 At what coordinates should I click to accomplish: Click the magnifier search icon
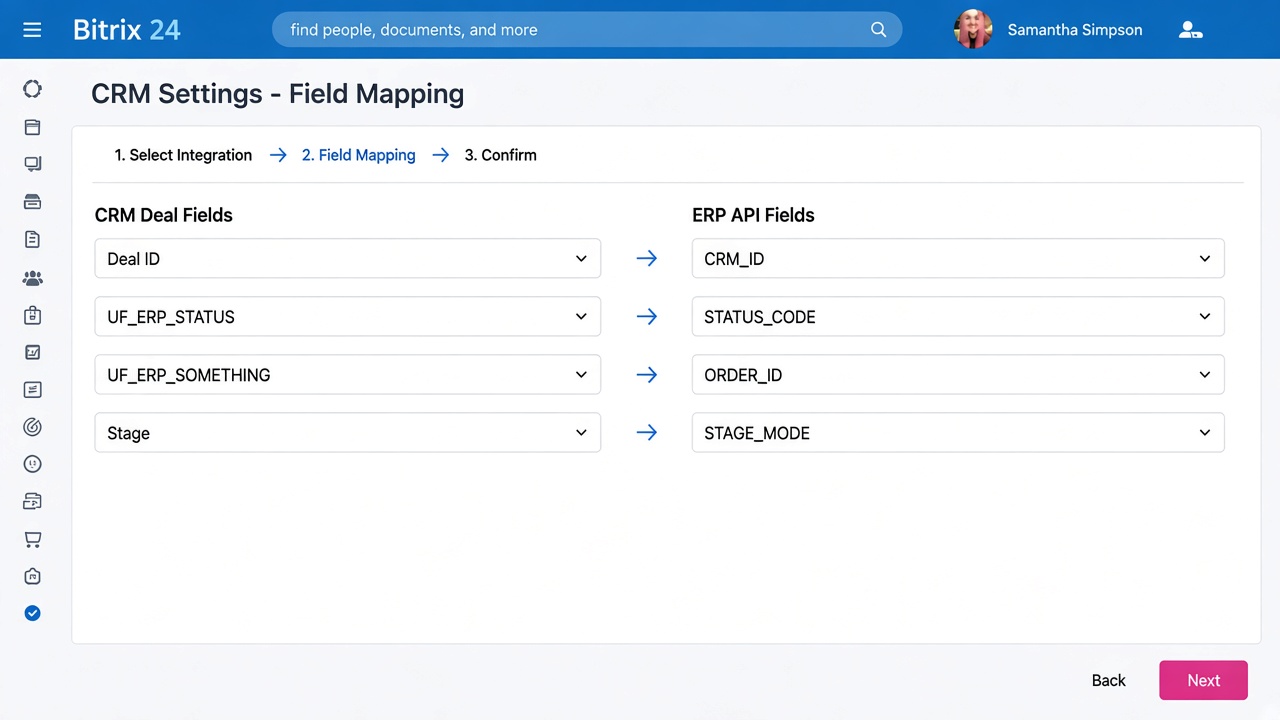click(x=878, y=30)
